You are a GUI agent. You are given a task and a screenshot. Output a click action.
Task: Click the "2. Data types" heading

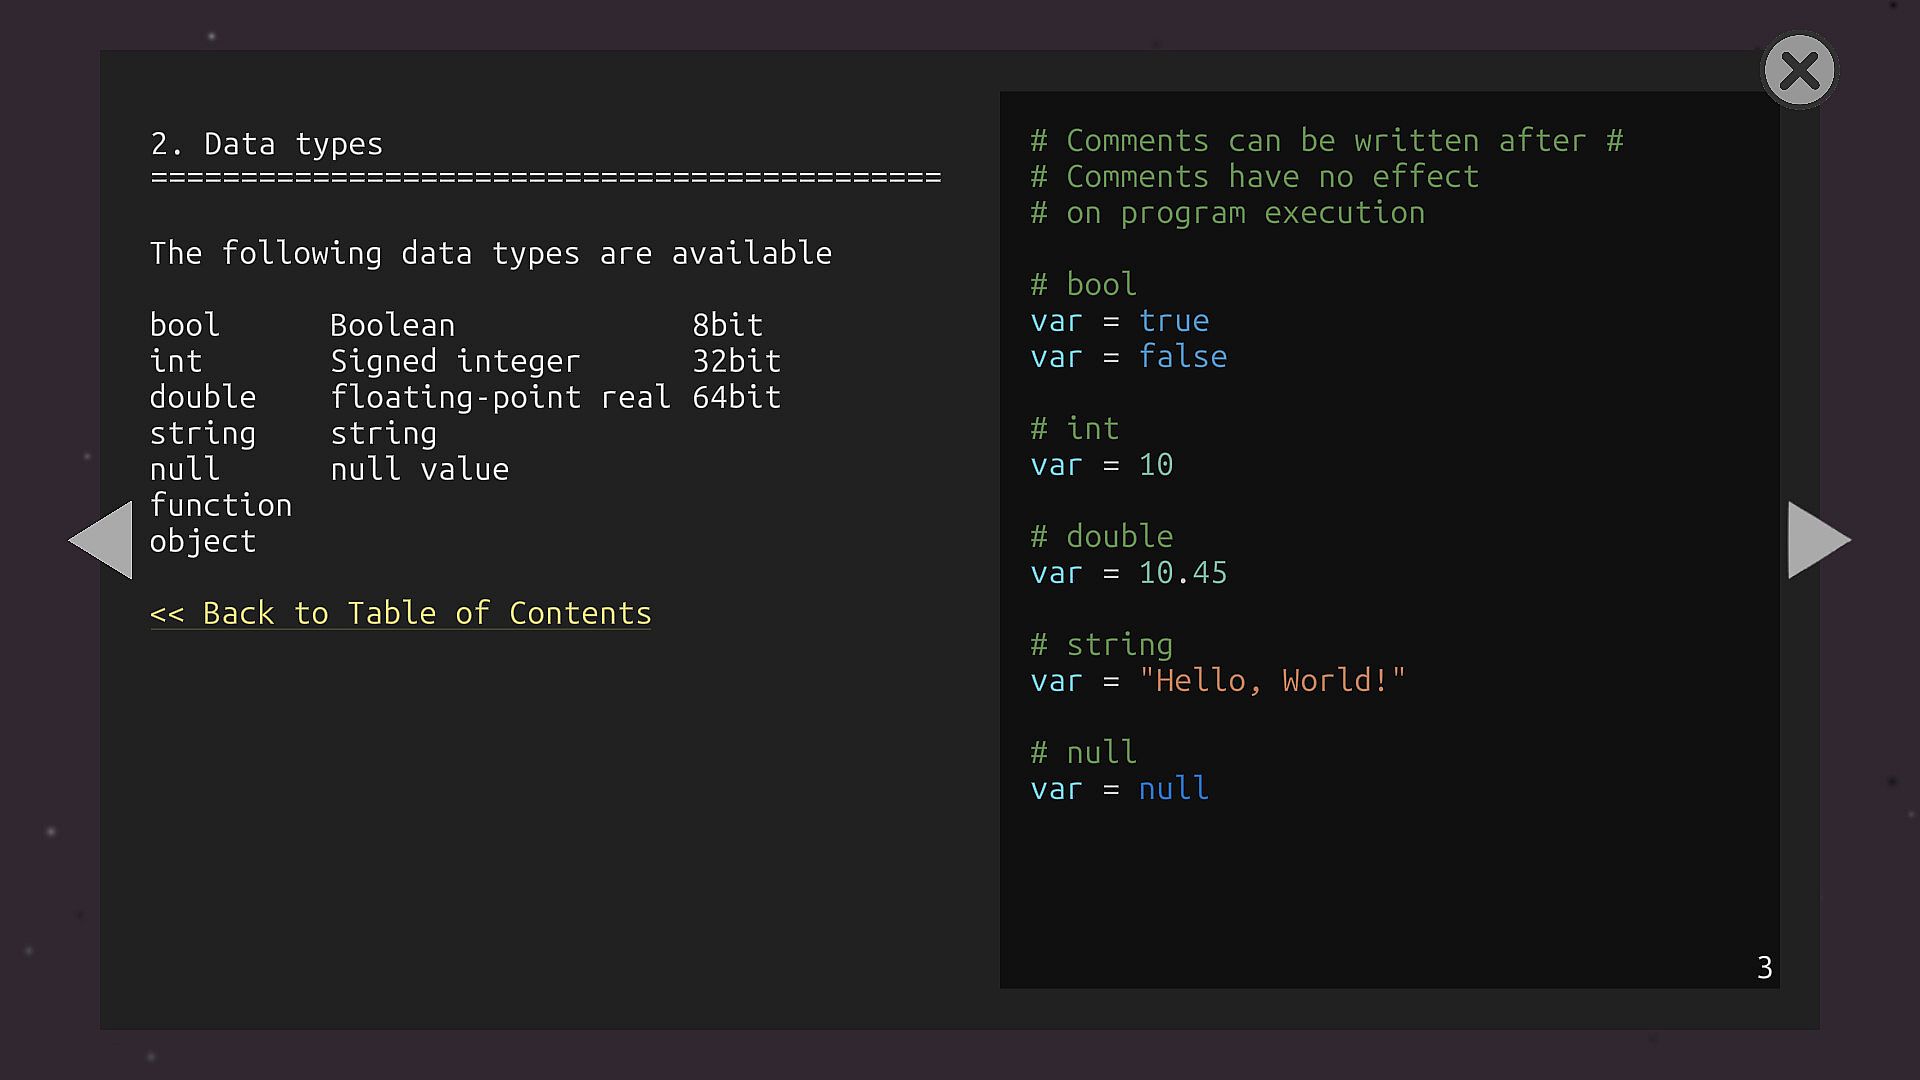click(266, 144)
